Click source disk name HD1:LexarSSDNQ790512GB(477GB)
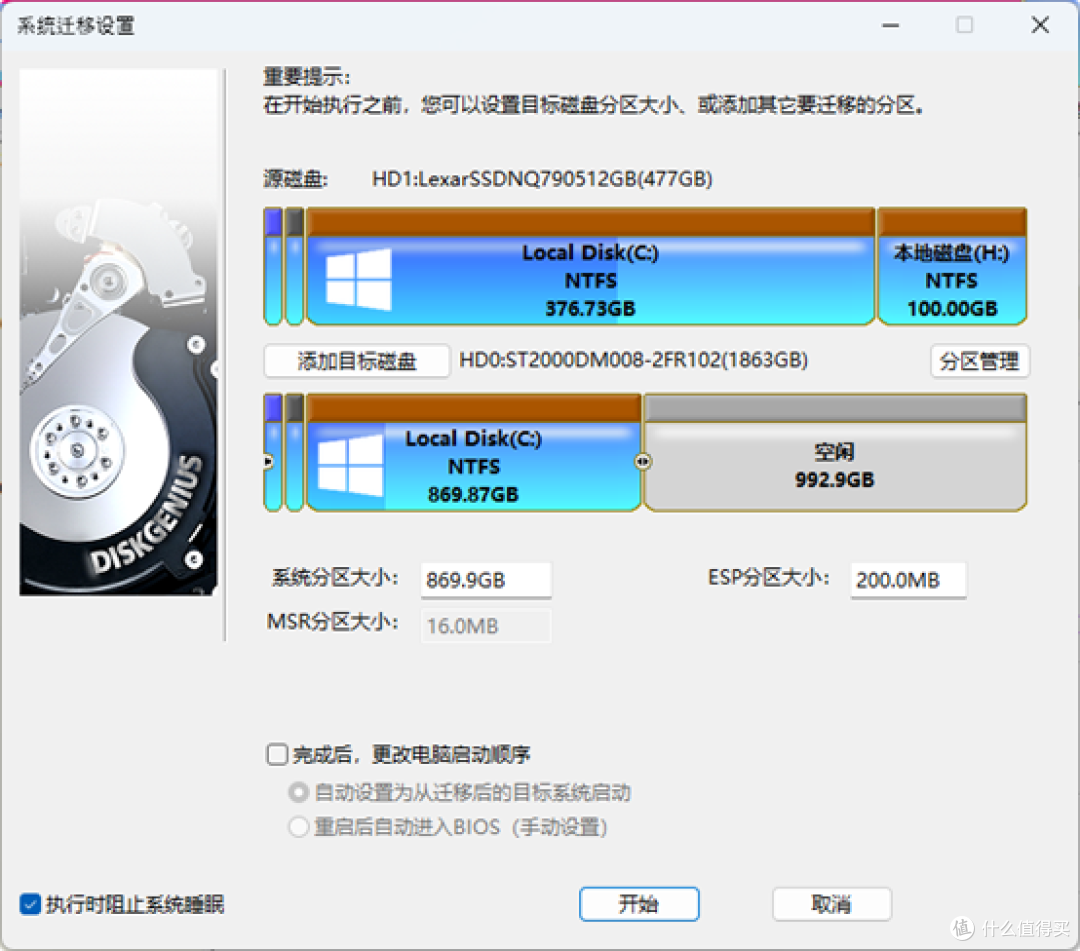The image size is (1080, 951). click(542, 179)
